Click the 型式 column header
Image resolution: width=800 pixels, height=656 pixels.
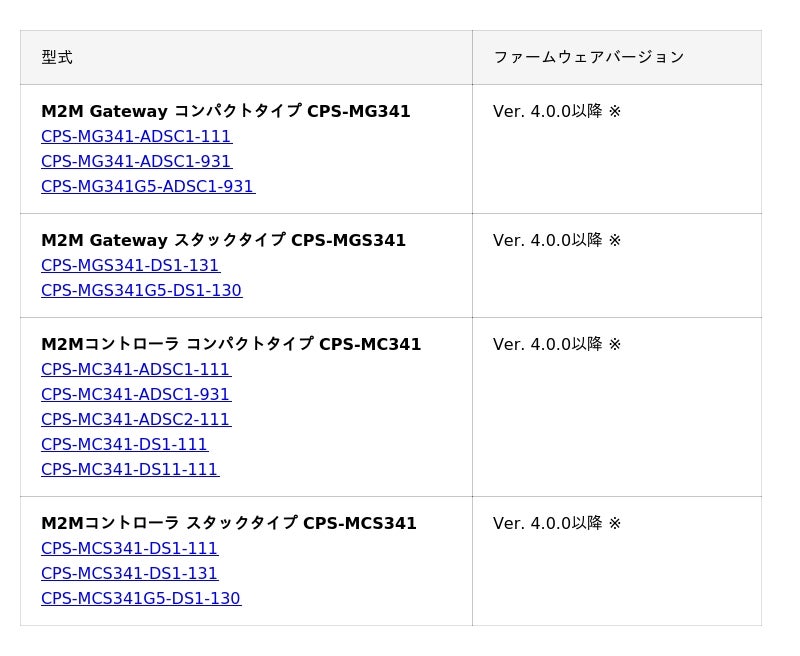tap(57, 58)
